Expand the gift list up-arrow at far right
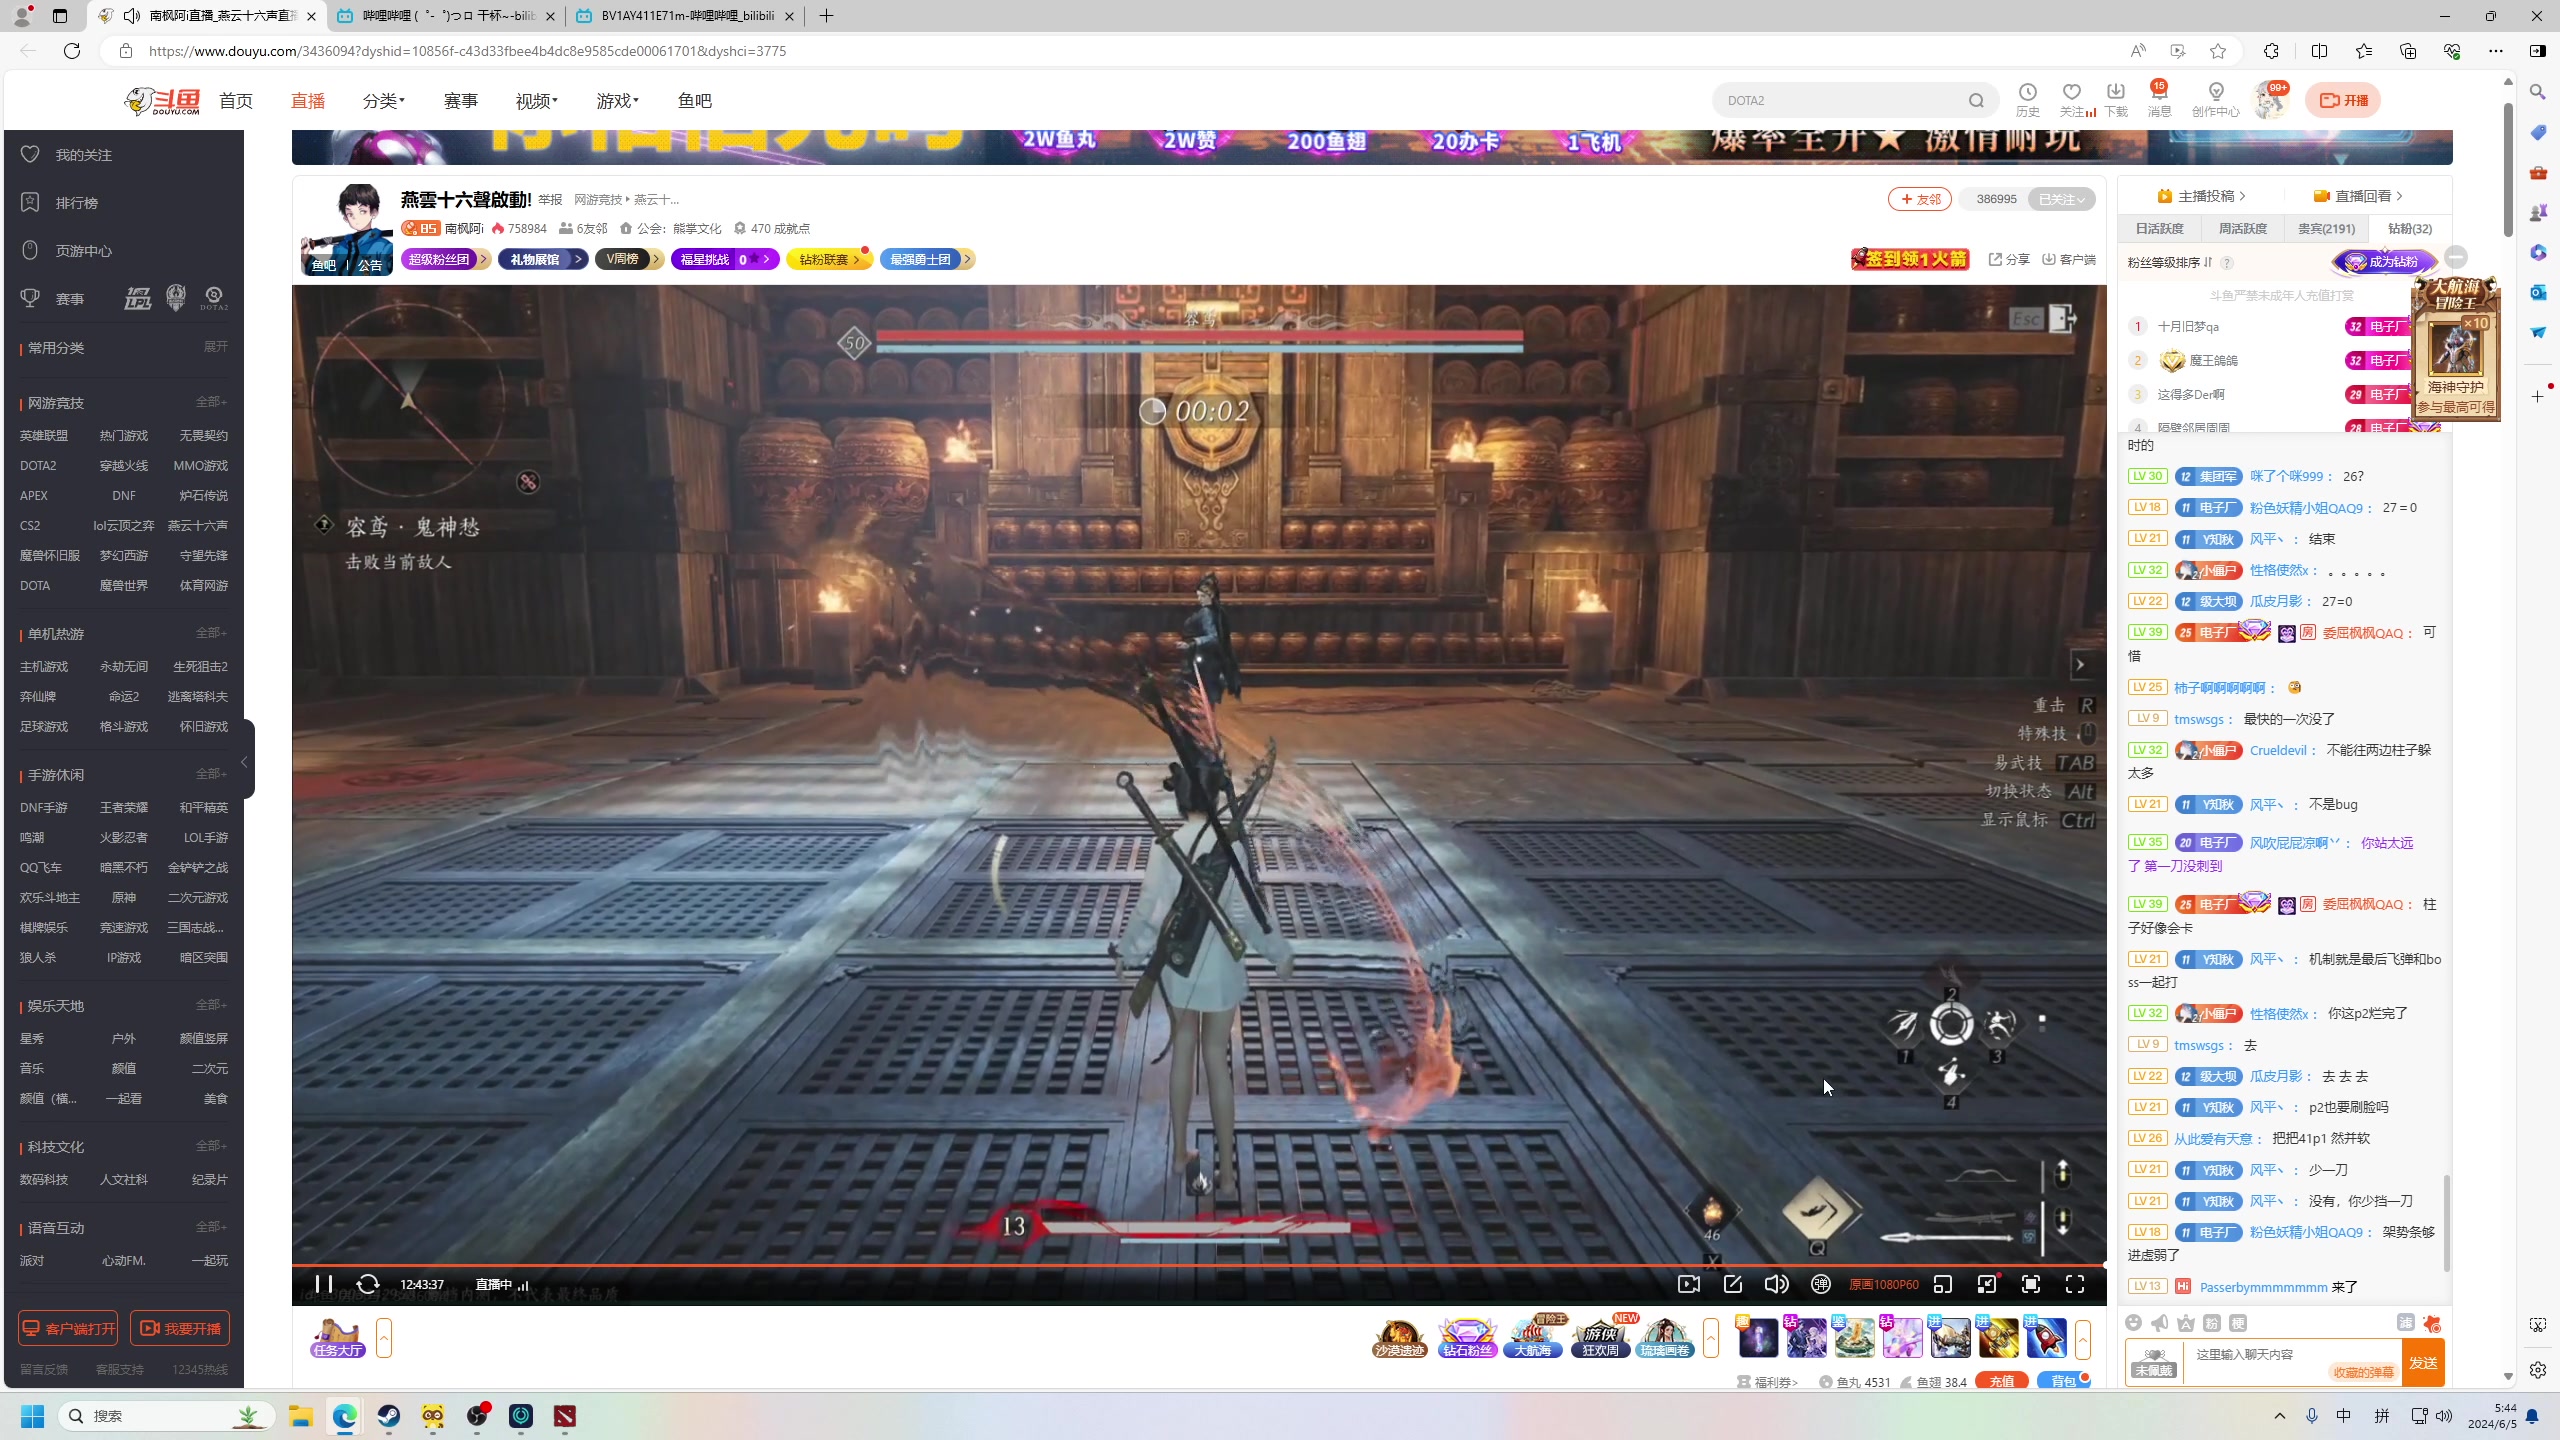 tap(2083, 1338)
